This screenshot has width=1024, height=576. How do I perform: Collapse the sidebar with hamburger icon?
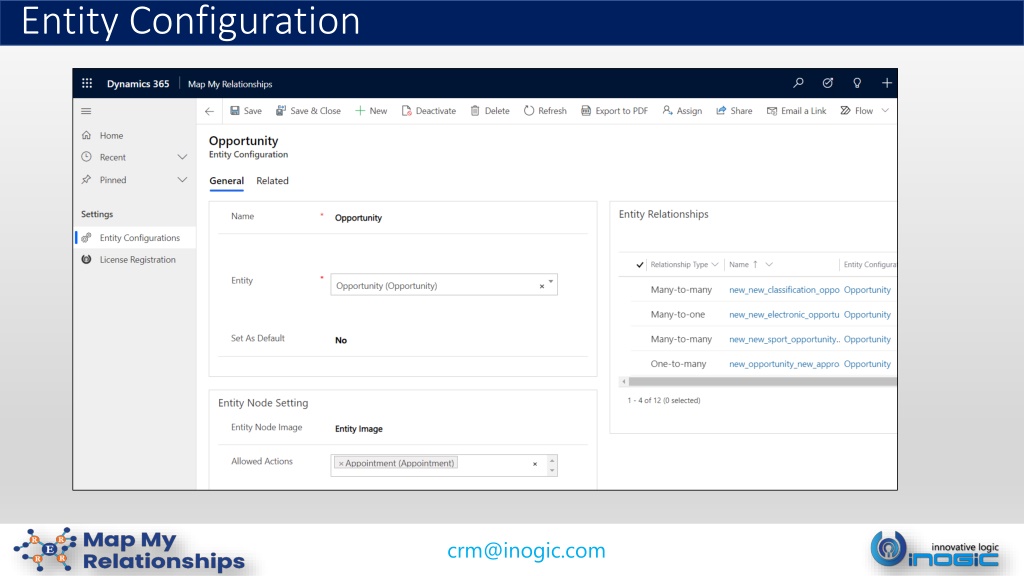click(x=86, y=111)
